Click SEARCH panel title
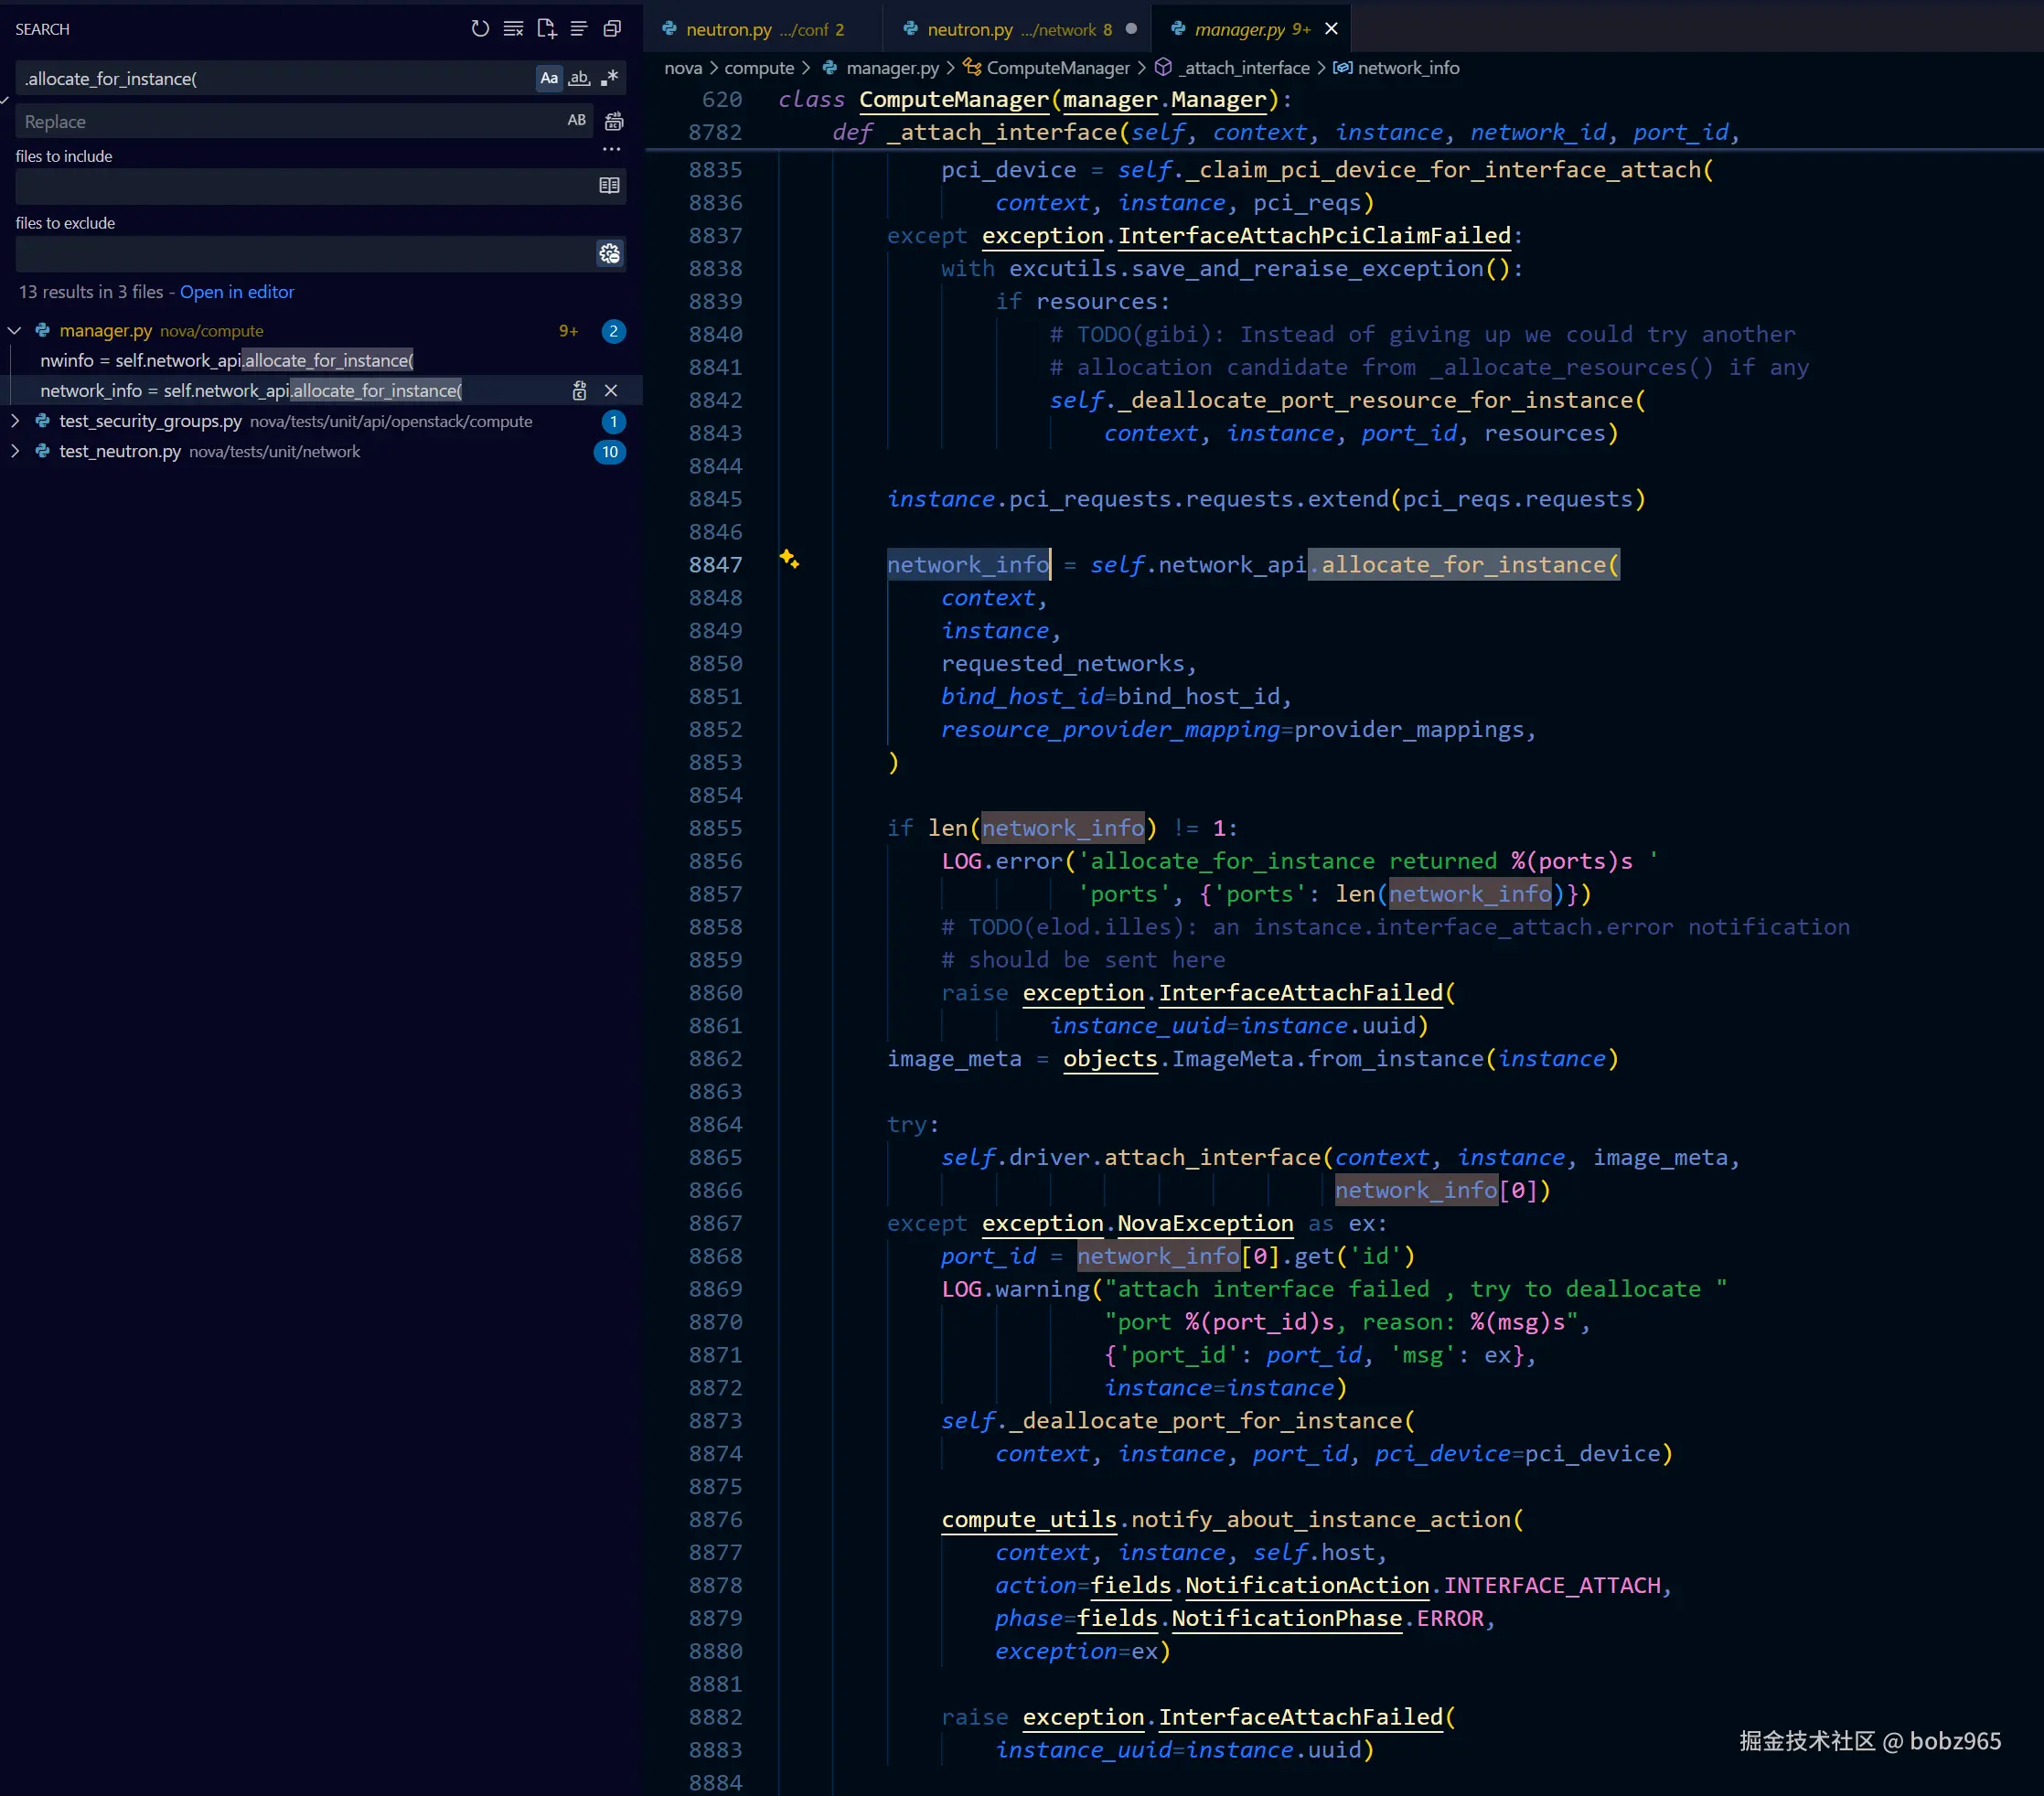Image resolution: width=2044 pixels, height=1796 pixels. coord(42,29)
